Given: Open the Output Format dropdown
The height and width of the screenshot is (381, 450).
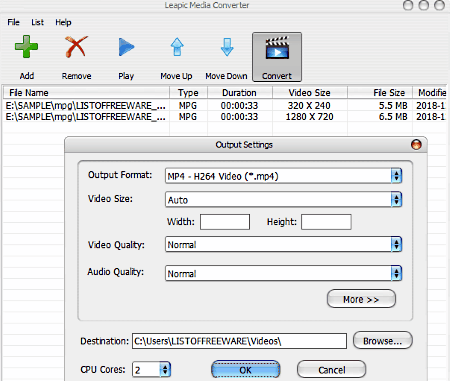Looking at the screenshot, I should pos(396,176).
